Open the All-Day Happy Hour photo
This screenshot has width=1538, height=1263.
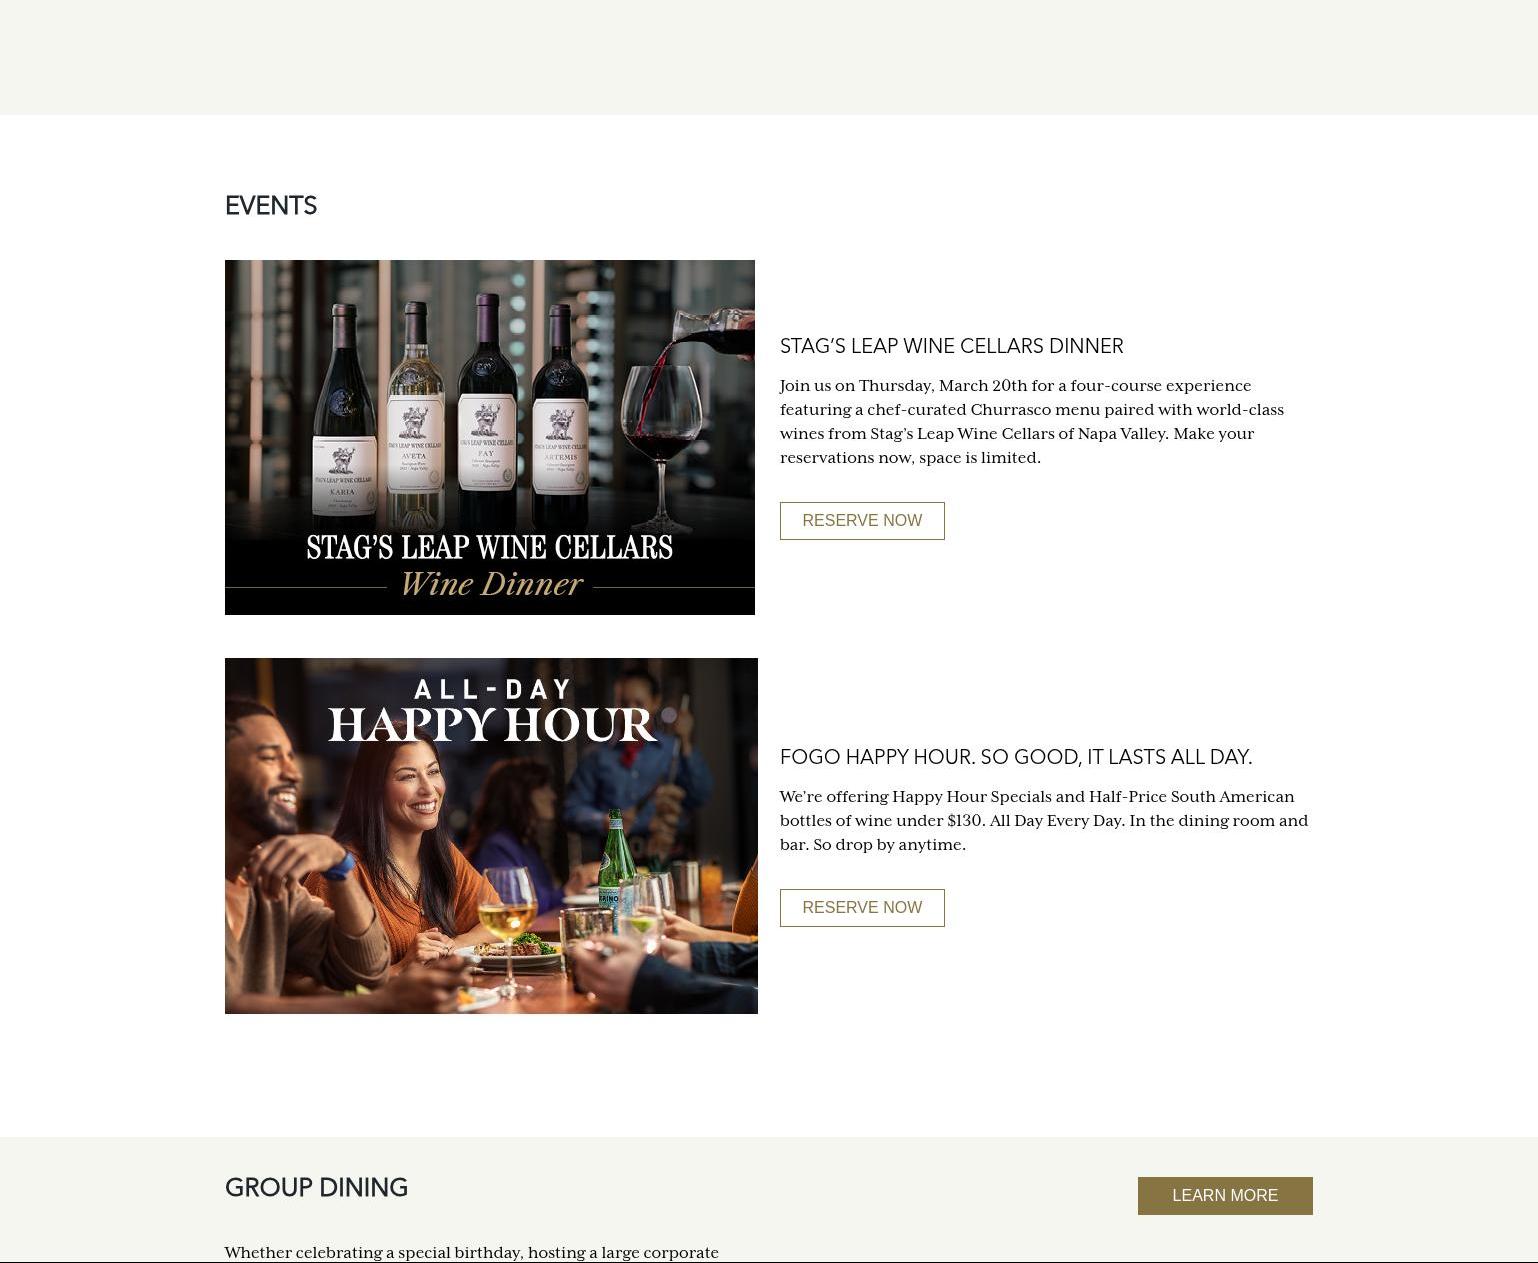click(x=491, y=836)
